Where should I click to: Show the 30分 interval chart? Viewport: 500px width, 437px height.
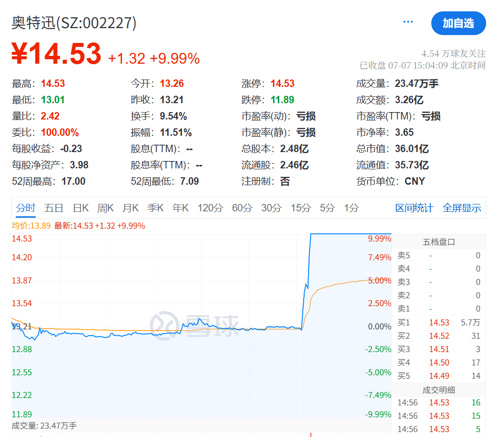271,208
